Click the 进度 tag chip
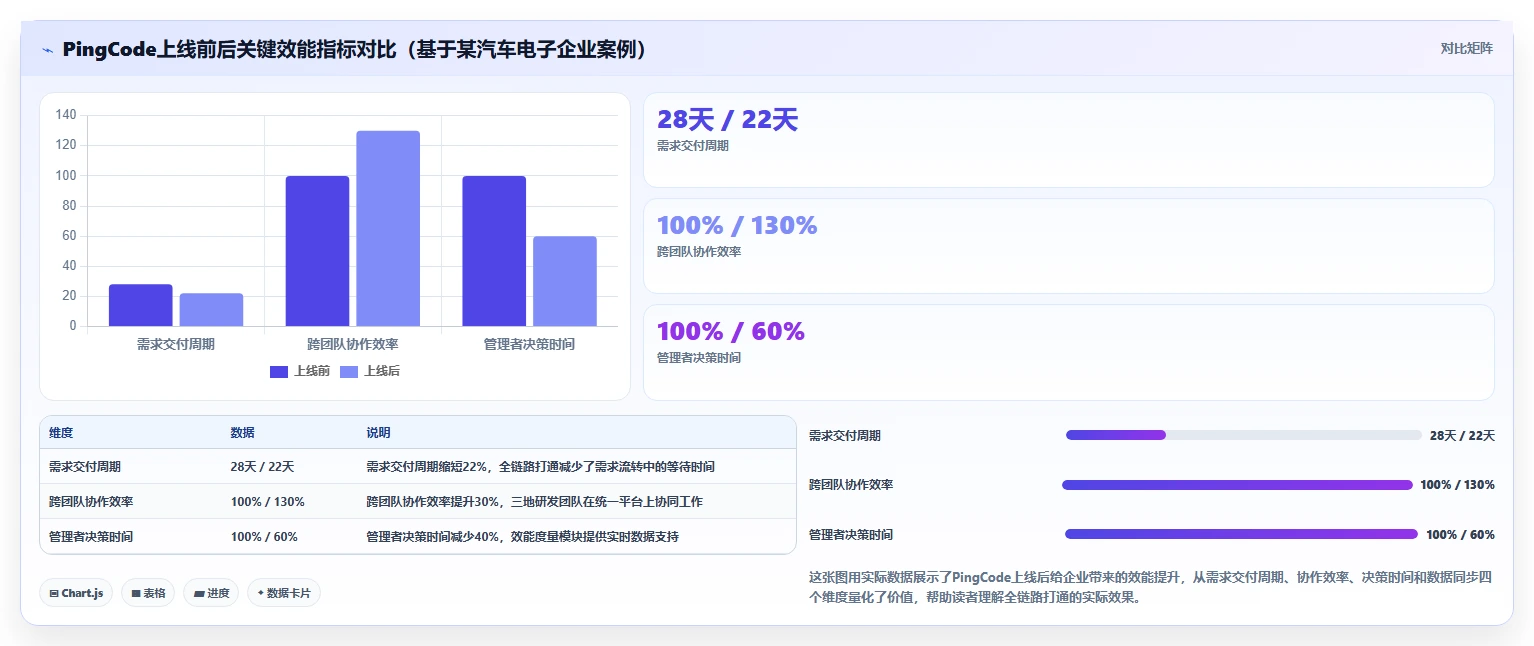 pyautogui.click(x=211, y=593)
